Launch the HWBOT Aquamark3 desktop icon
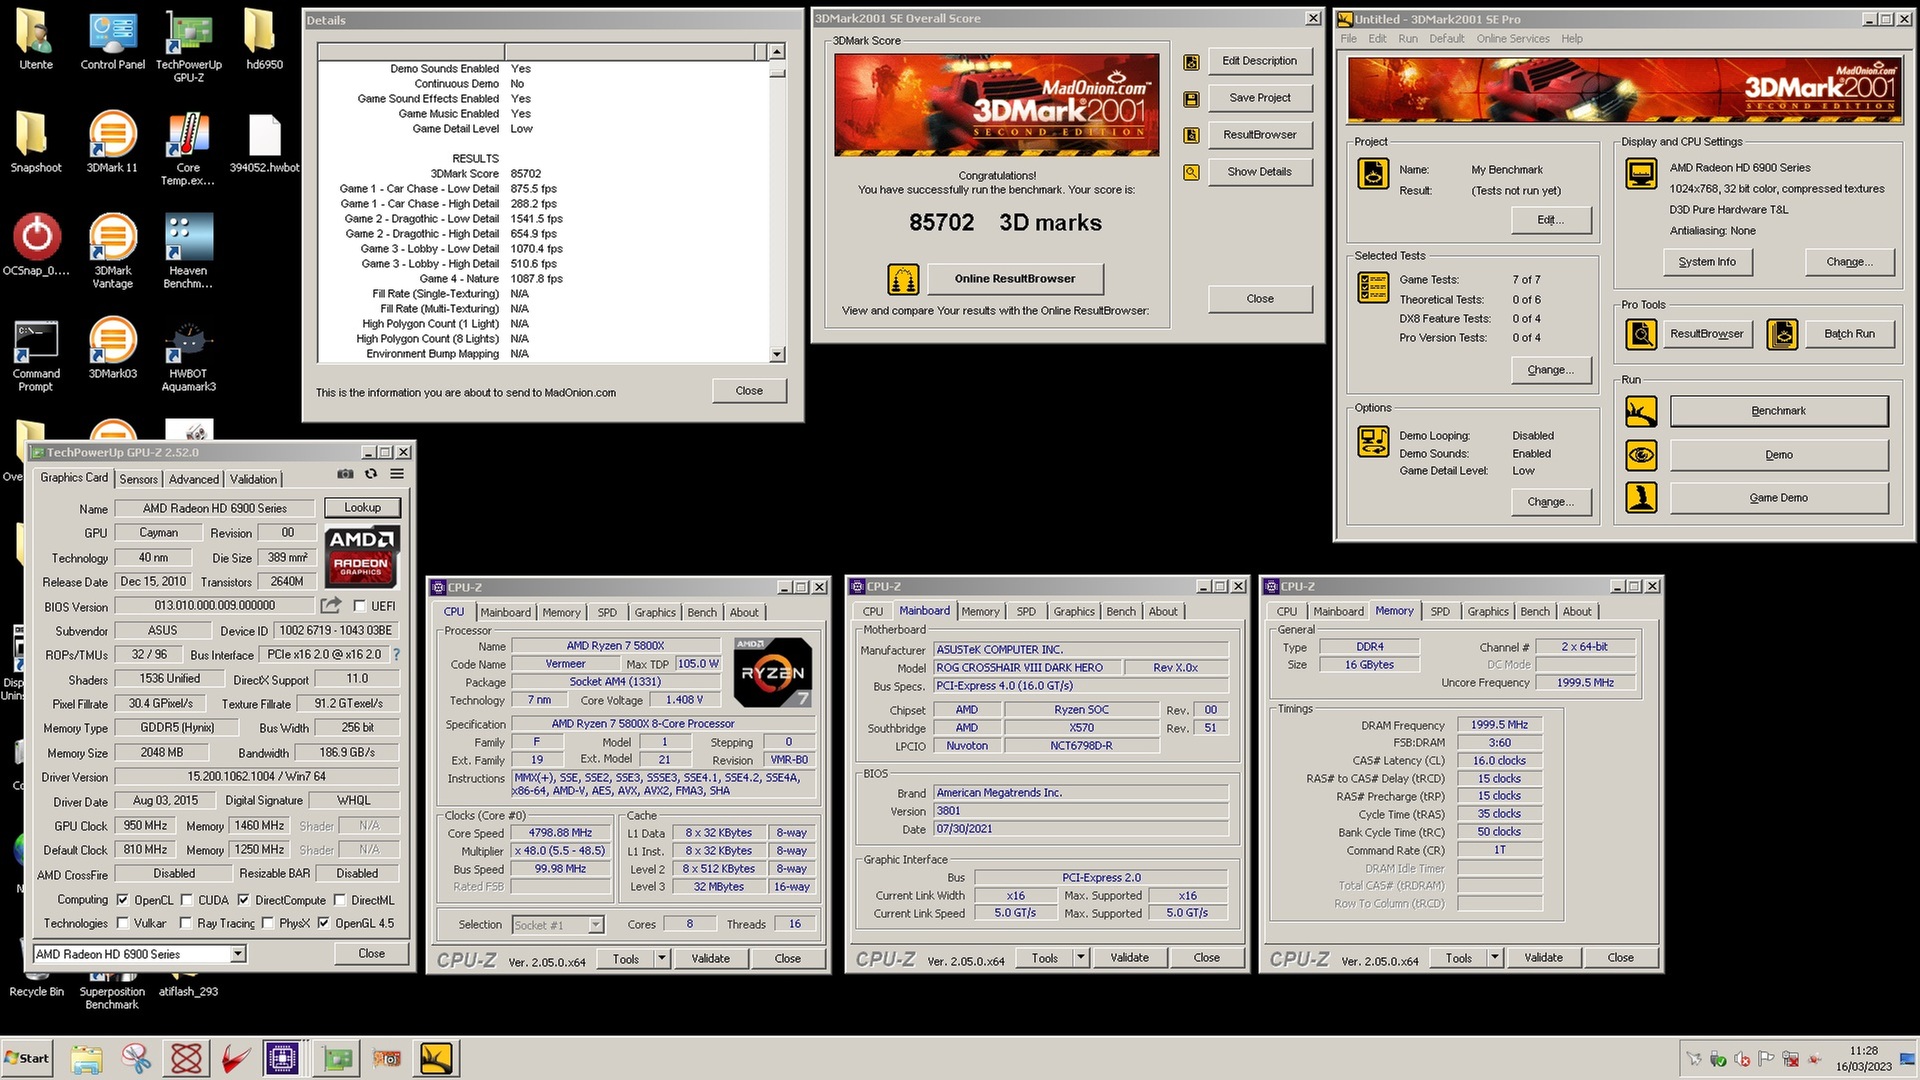The image size is (1920, 1080). pyautogui.click(x=188, y=354)
